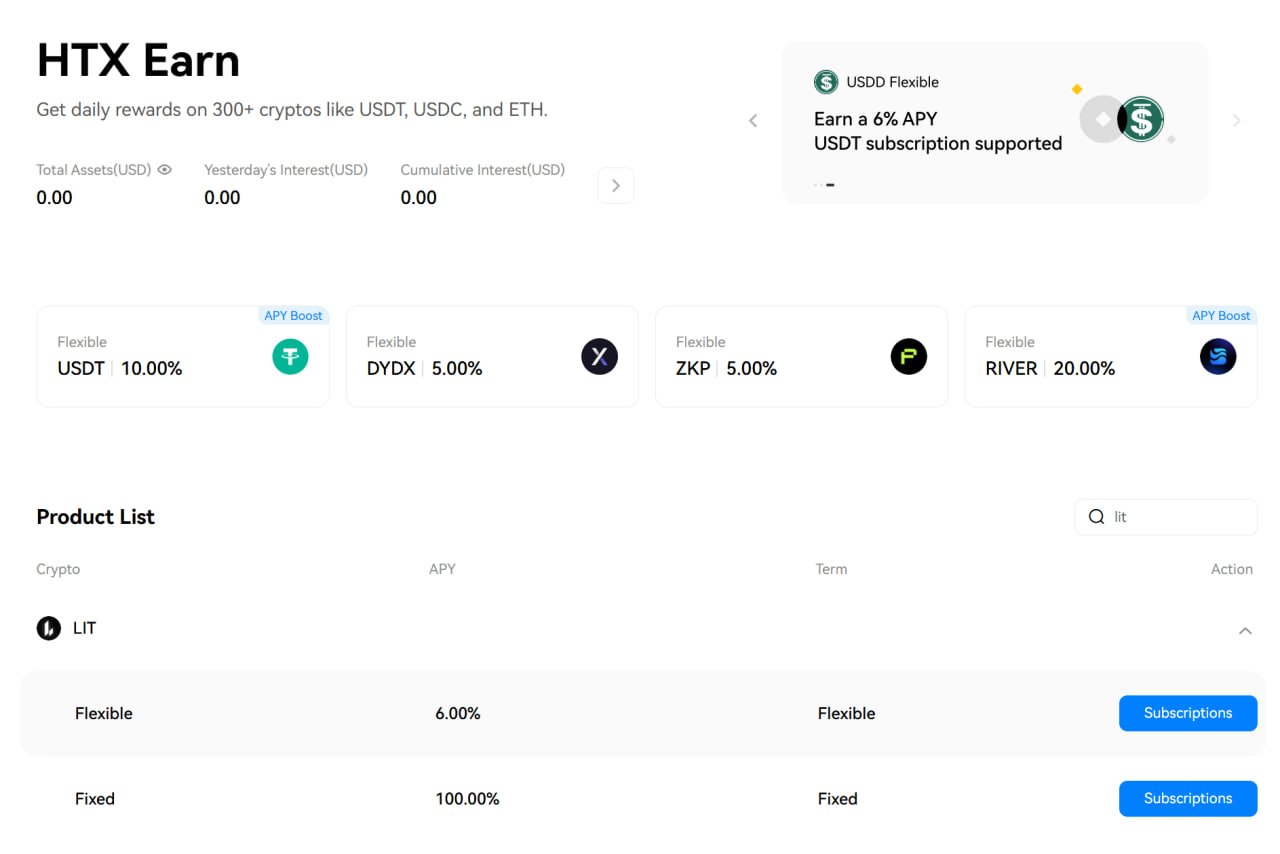The width and height of the screenshot is (1280, 854).
Task: Click the USDT Tether coin icon
Action: tap(290, 357)
